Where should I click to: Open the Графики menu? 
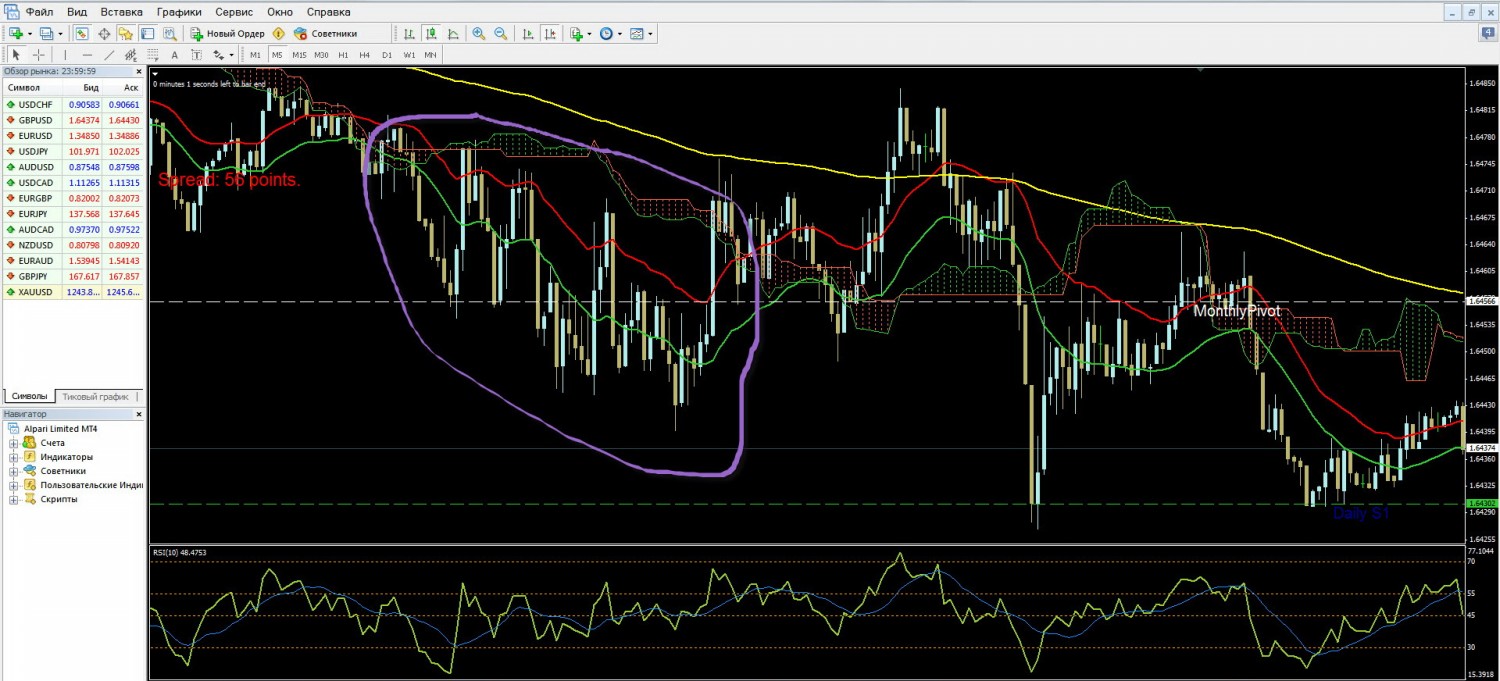pos(179,12)
